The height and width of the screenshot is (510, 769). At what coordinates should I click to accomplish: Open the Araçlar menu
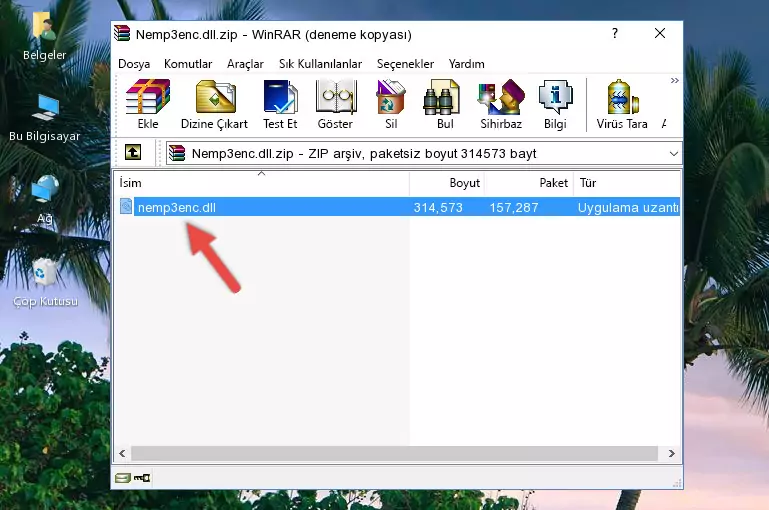245,64
